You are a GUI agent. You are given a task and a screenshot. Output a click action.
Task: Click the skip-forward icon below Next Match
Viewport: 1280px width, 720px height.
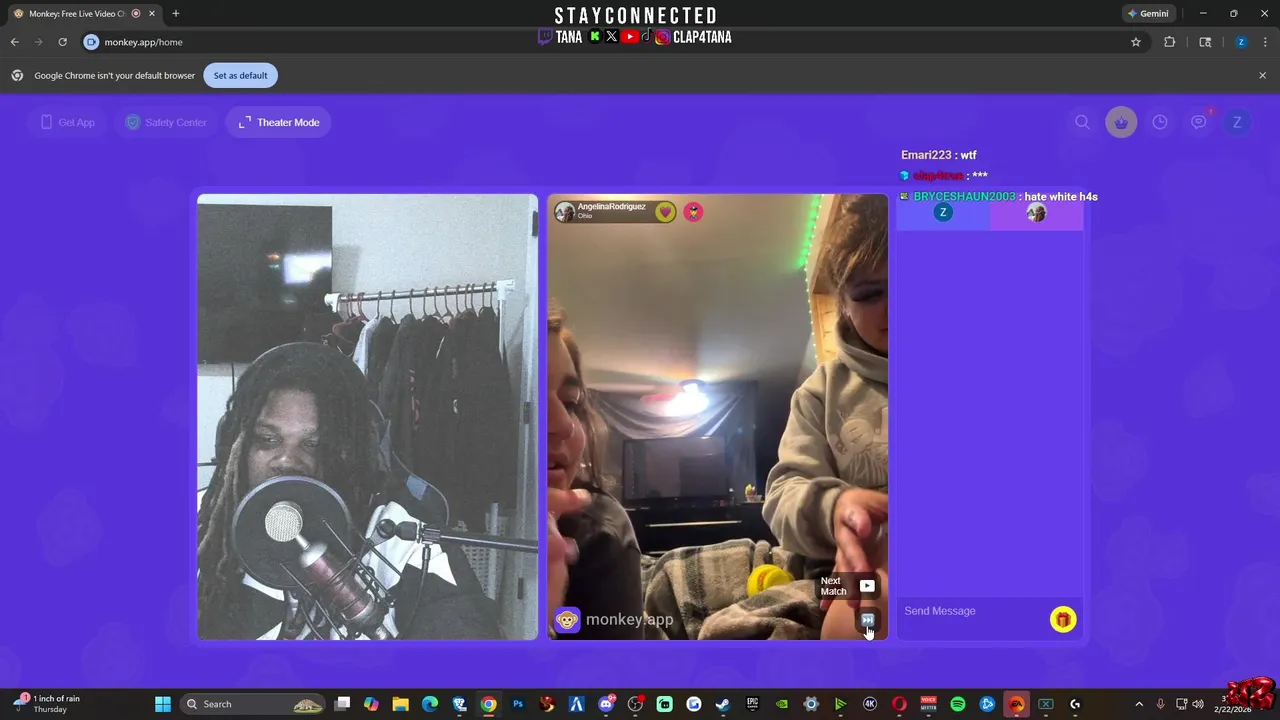click(x=867, y=620)
